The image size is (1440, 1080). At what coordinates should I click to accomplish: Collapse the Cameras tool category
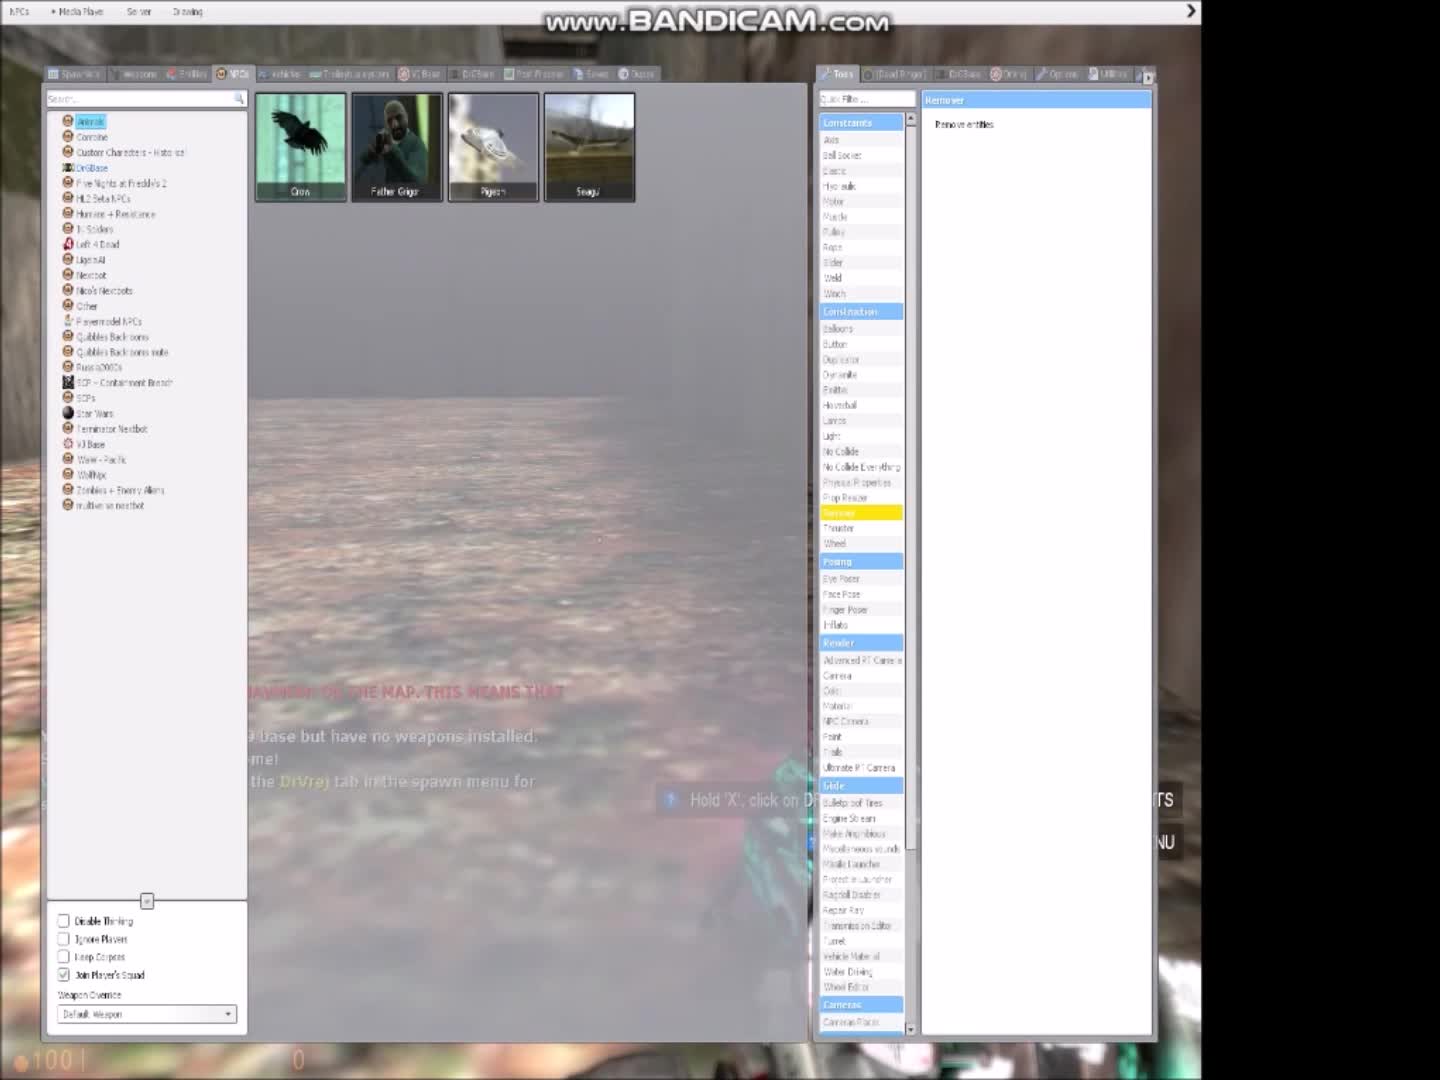click(861, 1004)
